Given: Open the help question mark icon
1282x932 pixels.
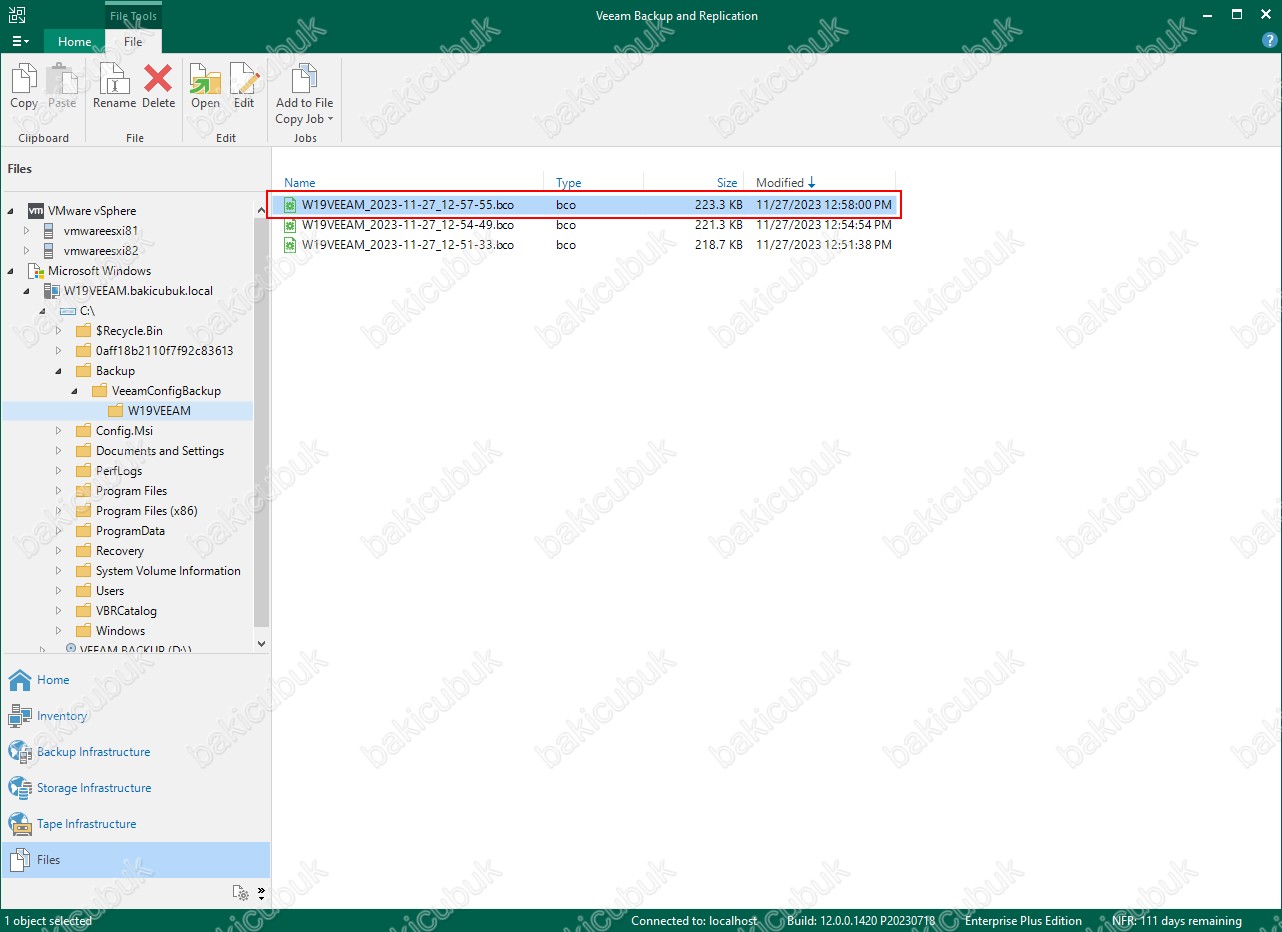Looking at the screenshot, I should click(1270, 41).
